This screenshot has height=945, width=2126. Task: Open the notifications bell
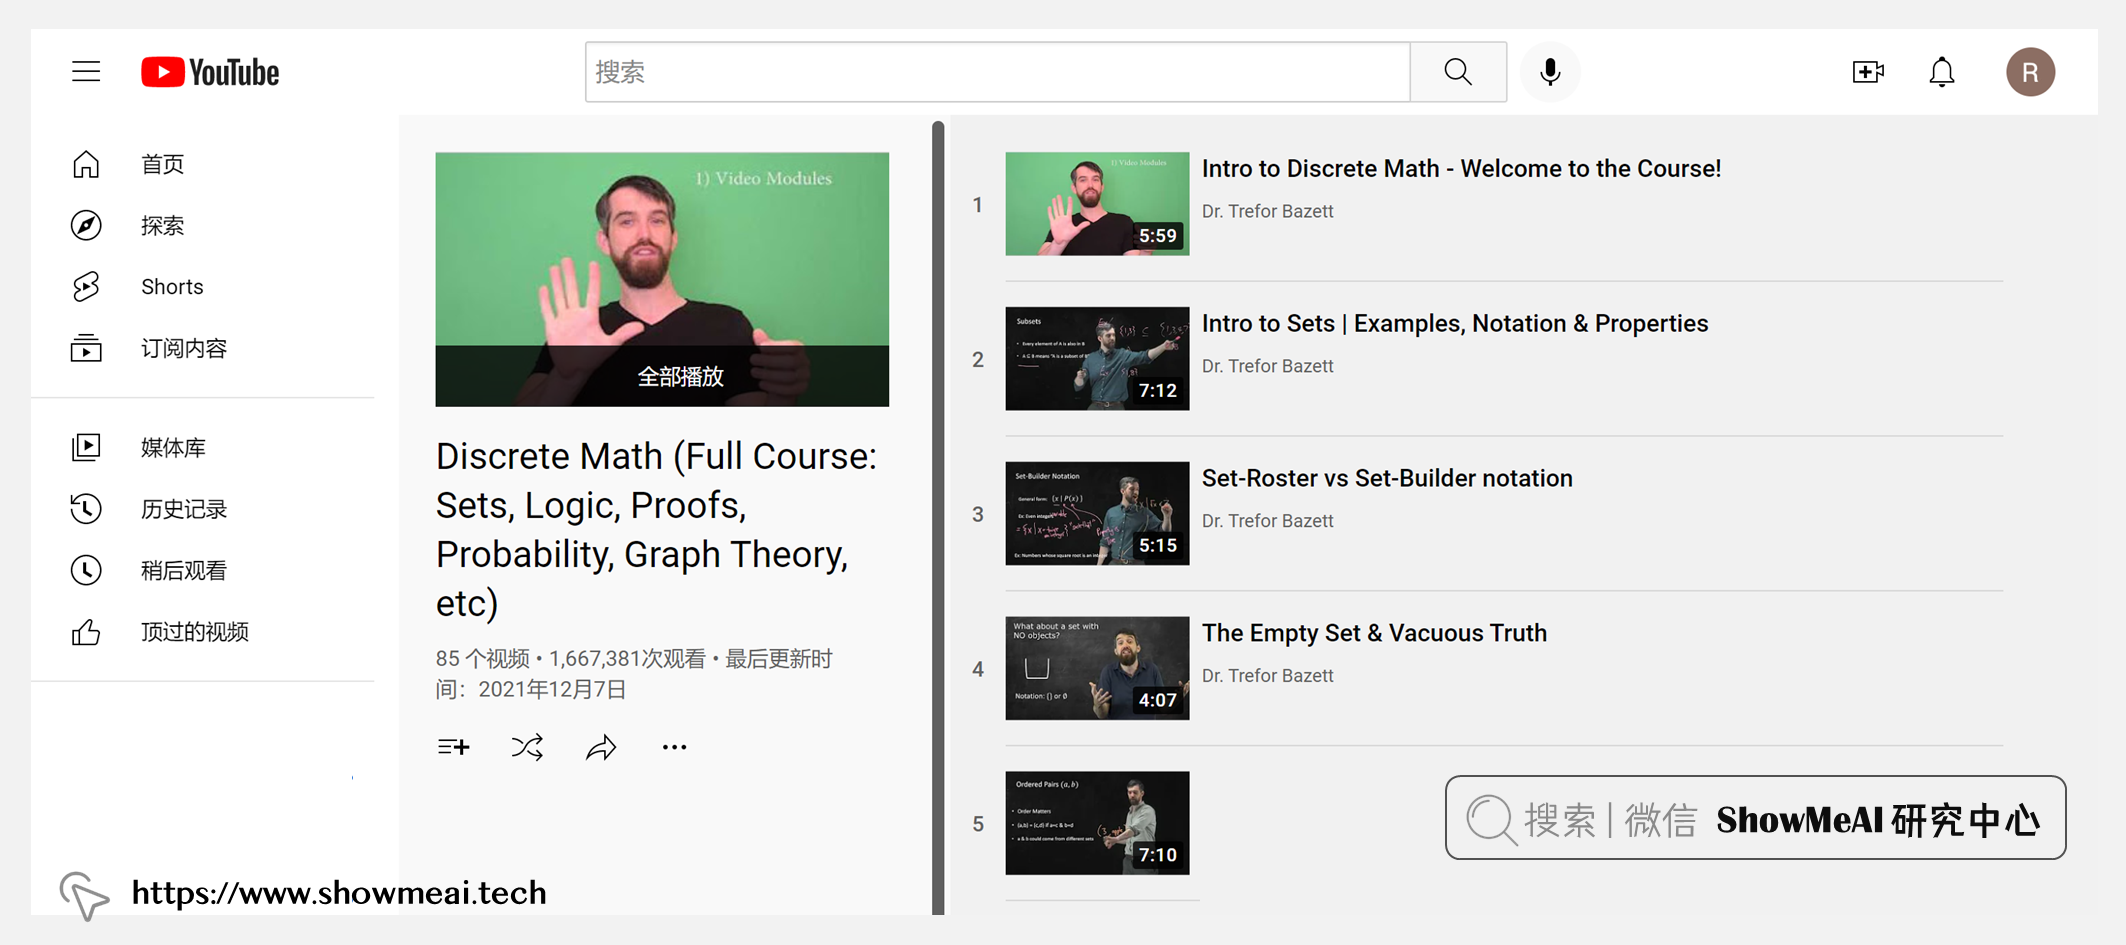[1941, 71]
